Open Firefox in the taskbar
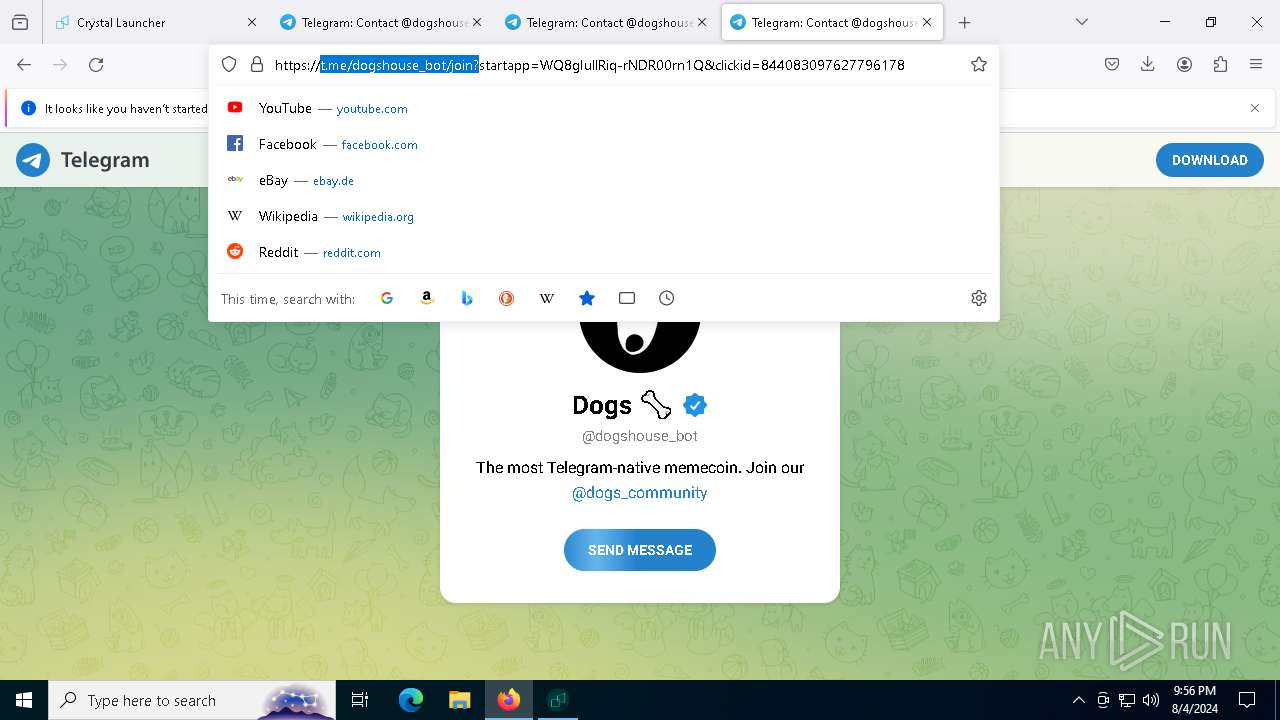Screen dimensions: 1280x720 (508, 700)
